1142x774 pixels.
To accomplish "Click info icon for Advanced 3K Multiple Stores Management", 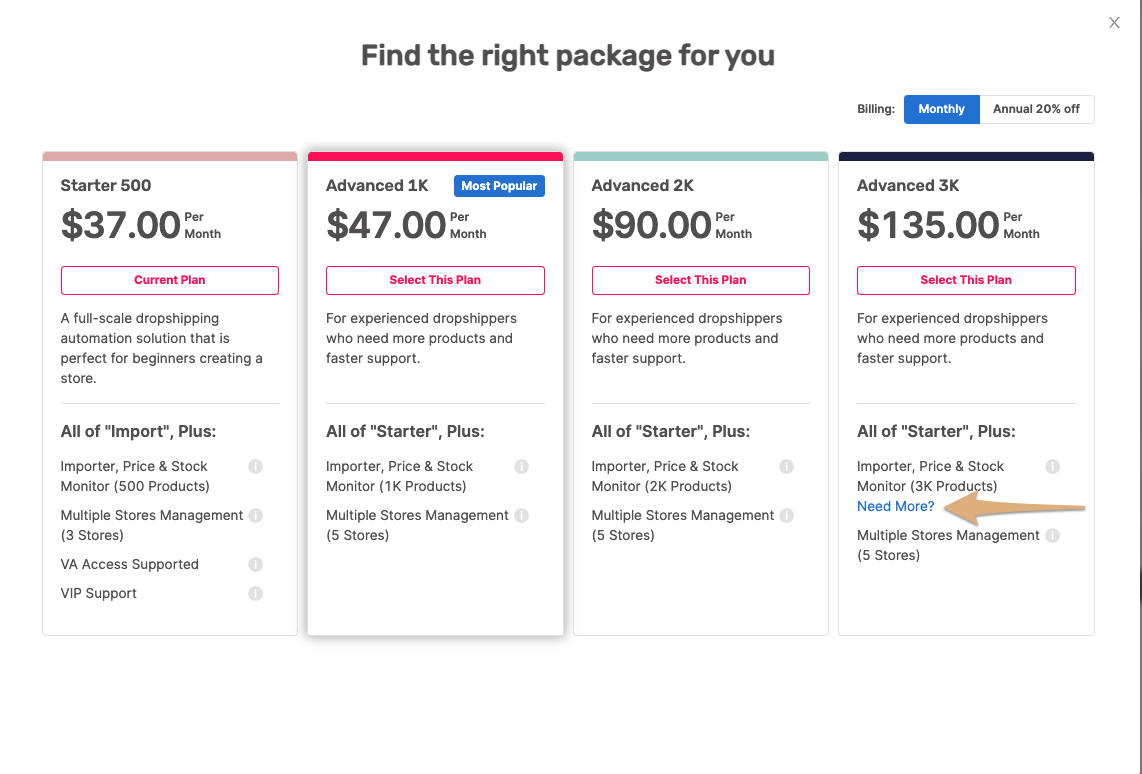I will (1052, 536).
